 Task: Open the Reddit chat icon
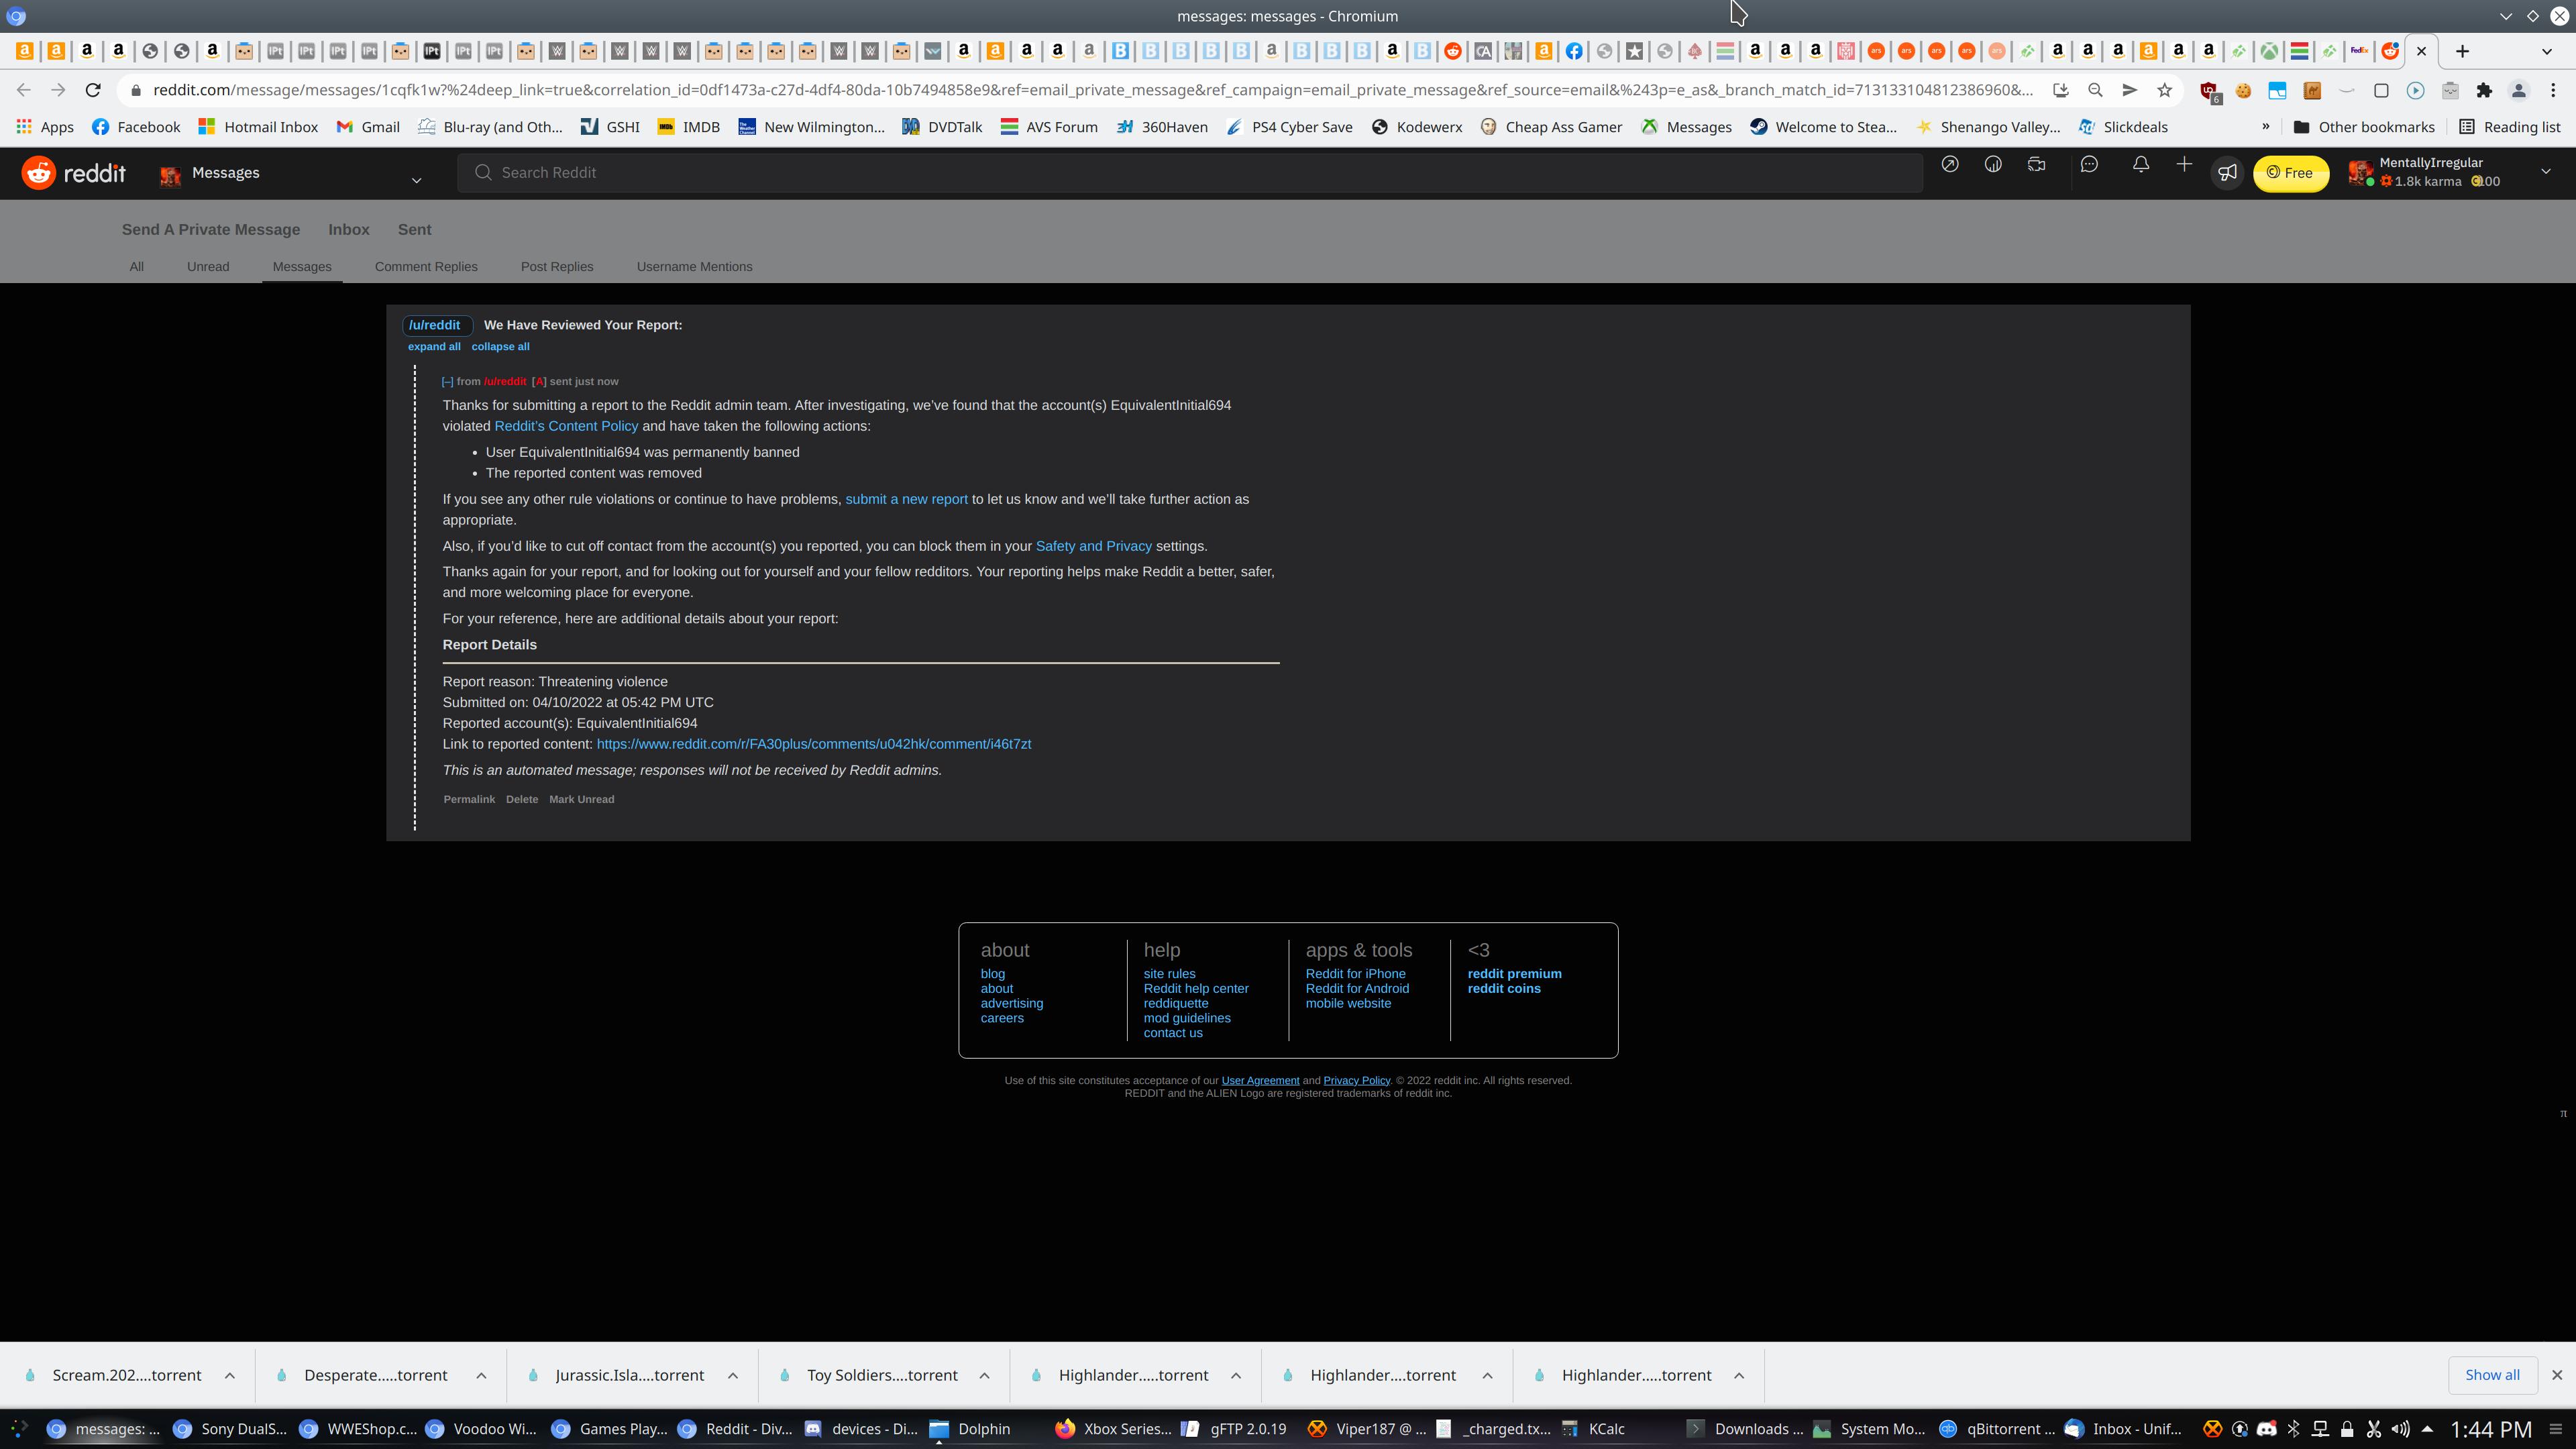tap(2089, 165)
